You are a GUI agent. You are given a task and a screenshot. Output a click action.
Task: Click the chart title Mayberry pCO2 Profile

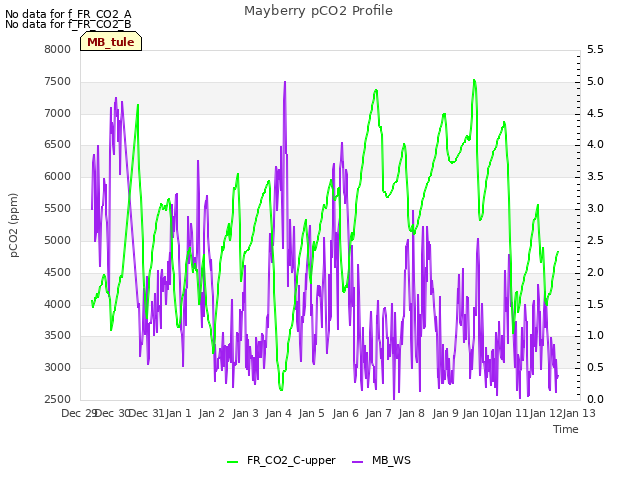click(318, 11)
